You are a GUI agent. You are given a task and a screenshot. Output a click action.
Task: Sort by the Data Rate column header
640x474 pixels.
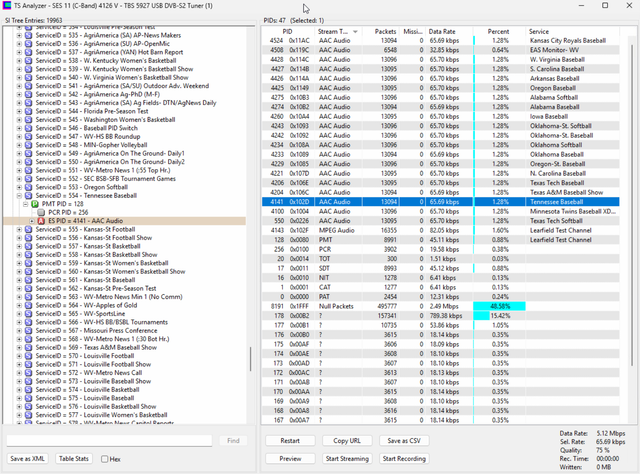[442, 31]
